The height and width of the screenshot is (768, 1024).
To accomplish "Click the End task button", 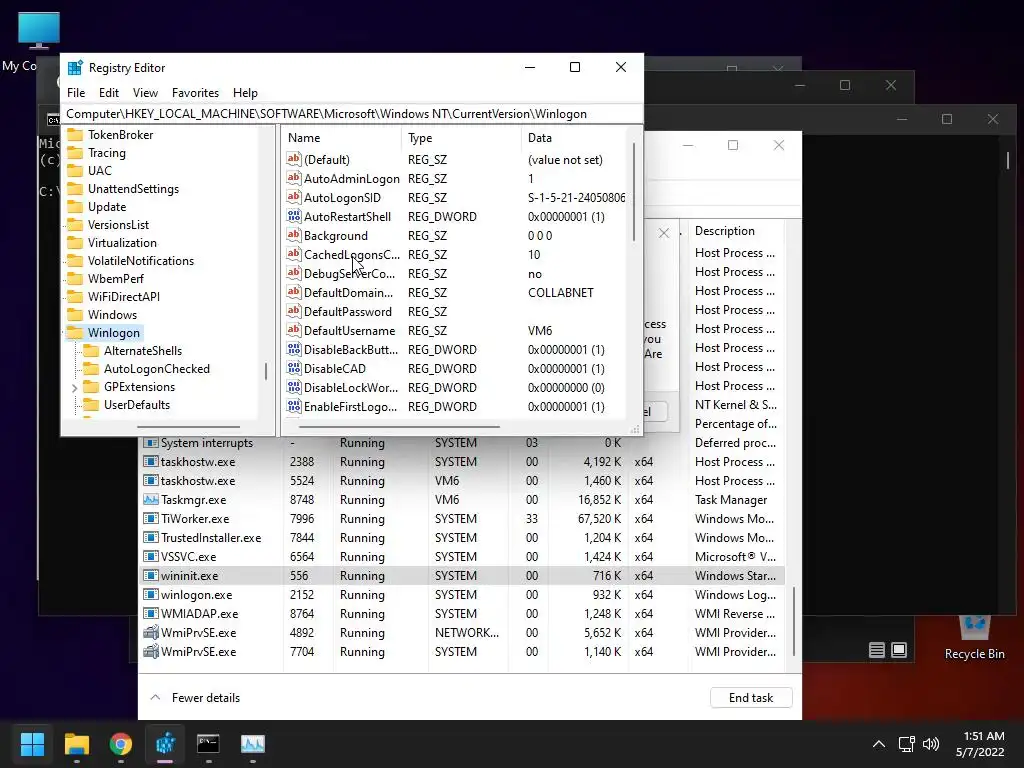I will click(x=751, y=697).
